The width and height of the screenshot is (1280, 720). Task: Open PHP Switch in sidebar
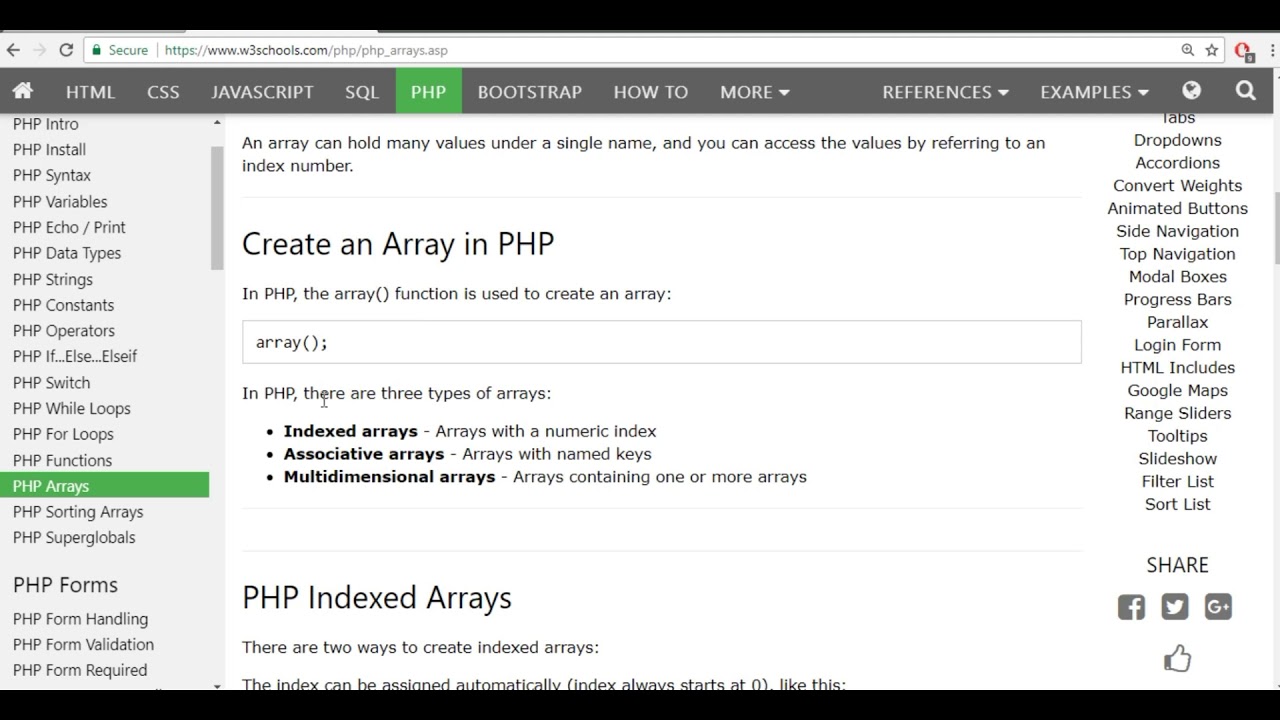(51, 382)
